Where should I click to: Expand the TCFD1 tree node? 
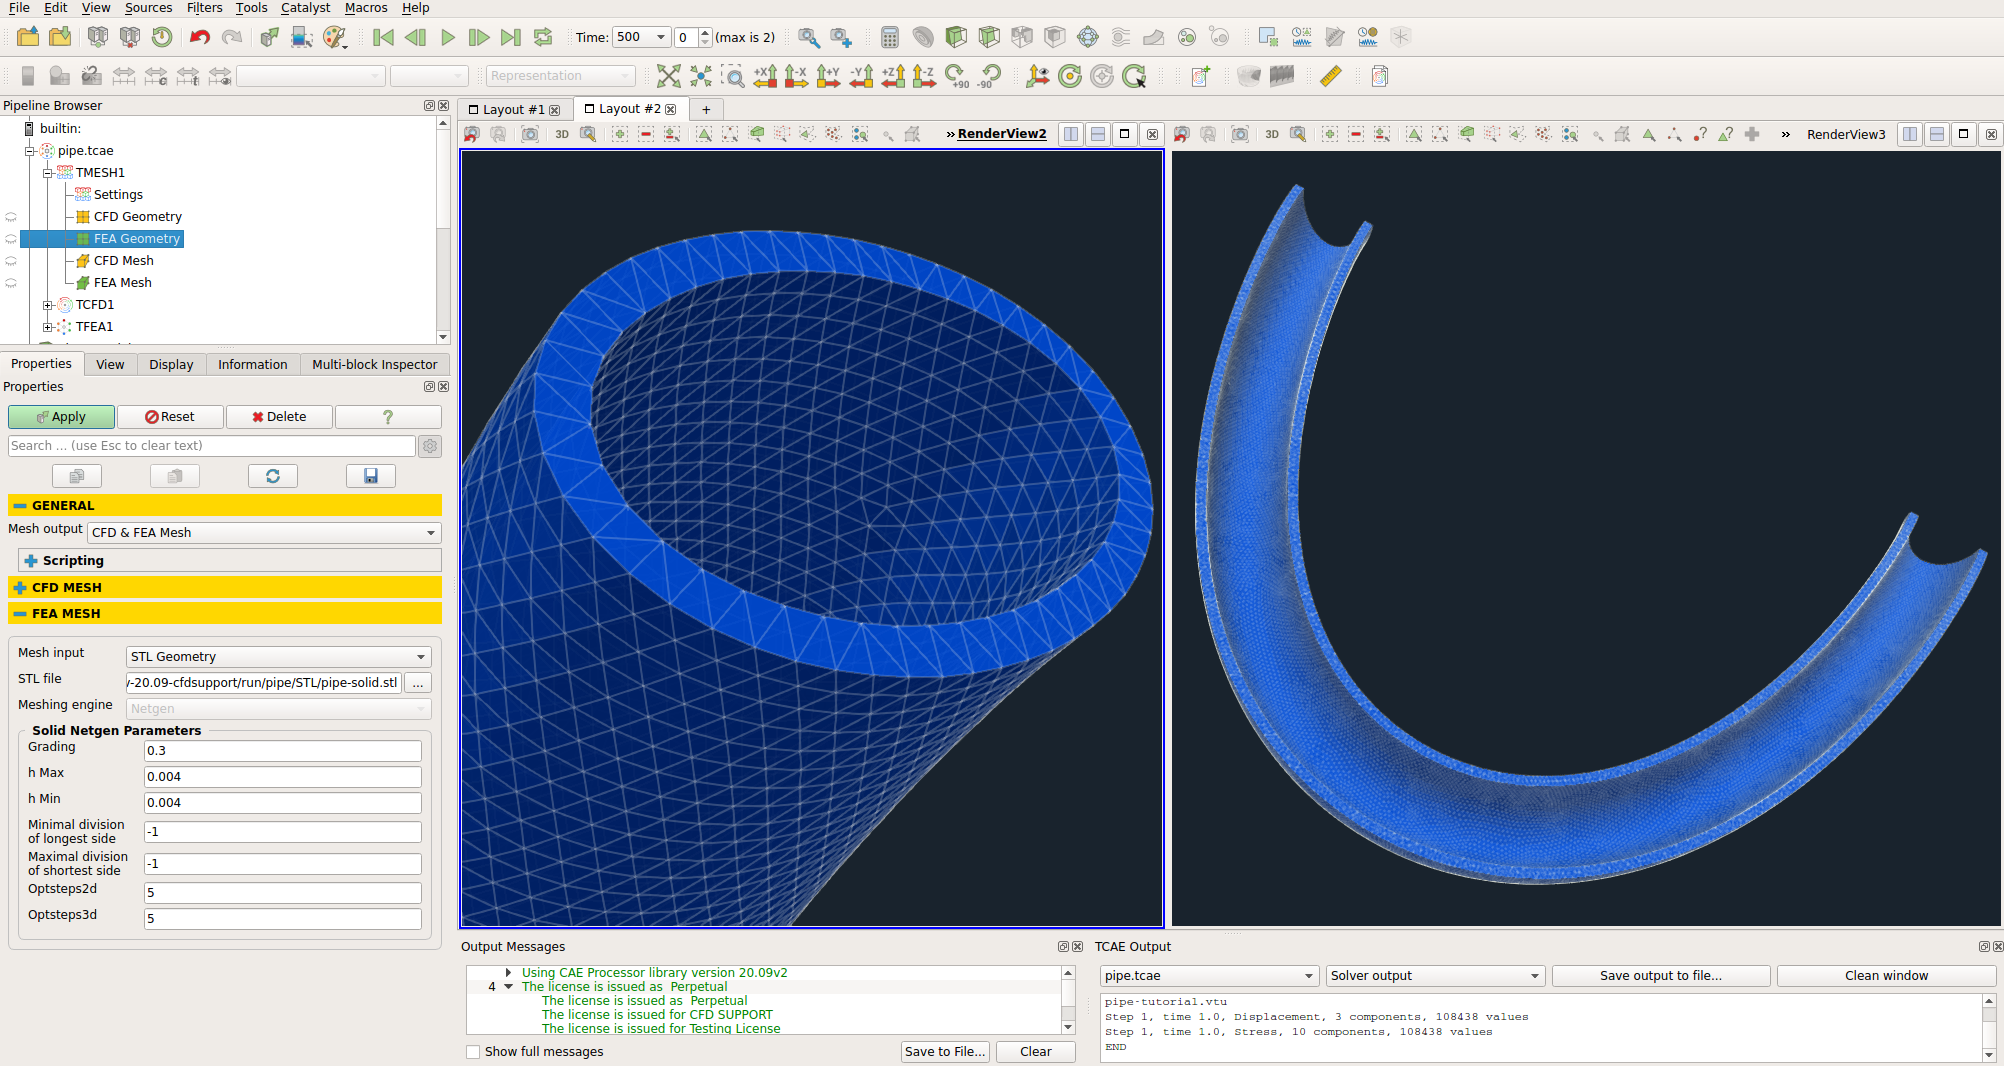coord(47,305)
